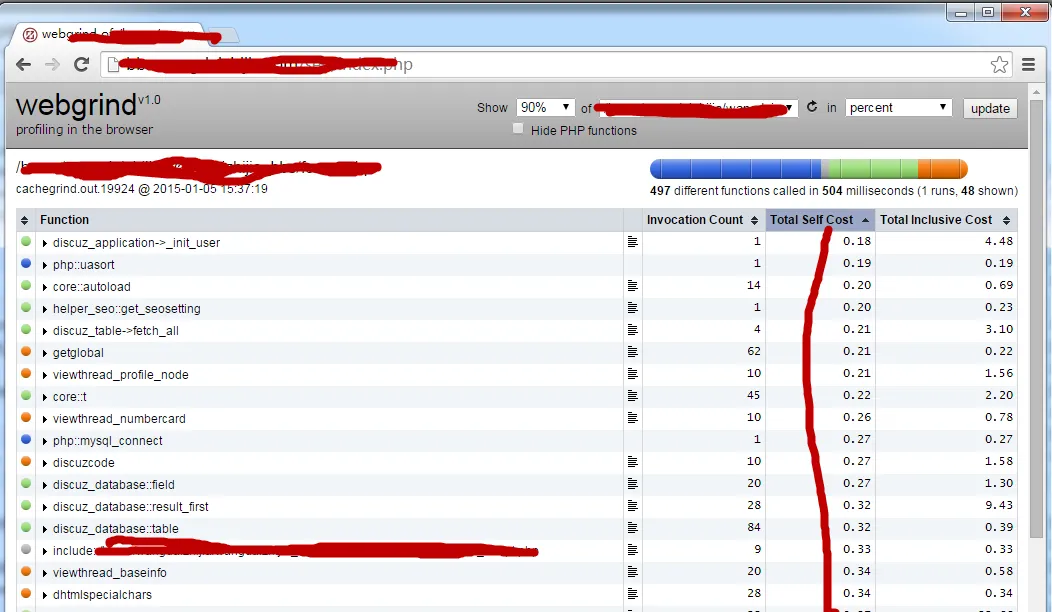The image size is (1052, 612).
Task: Go back using the browser back arrow
Action: coord(23,64)
